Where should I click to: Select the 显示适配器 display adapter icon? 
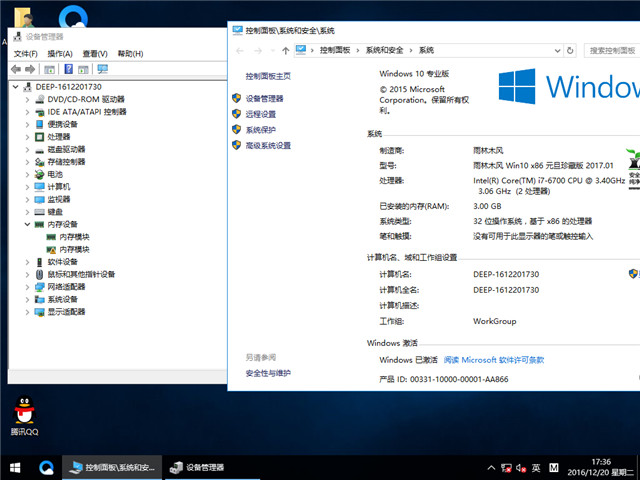(x=40, y=312)
